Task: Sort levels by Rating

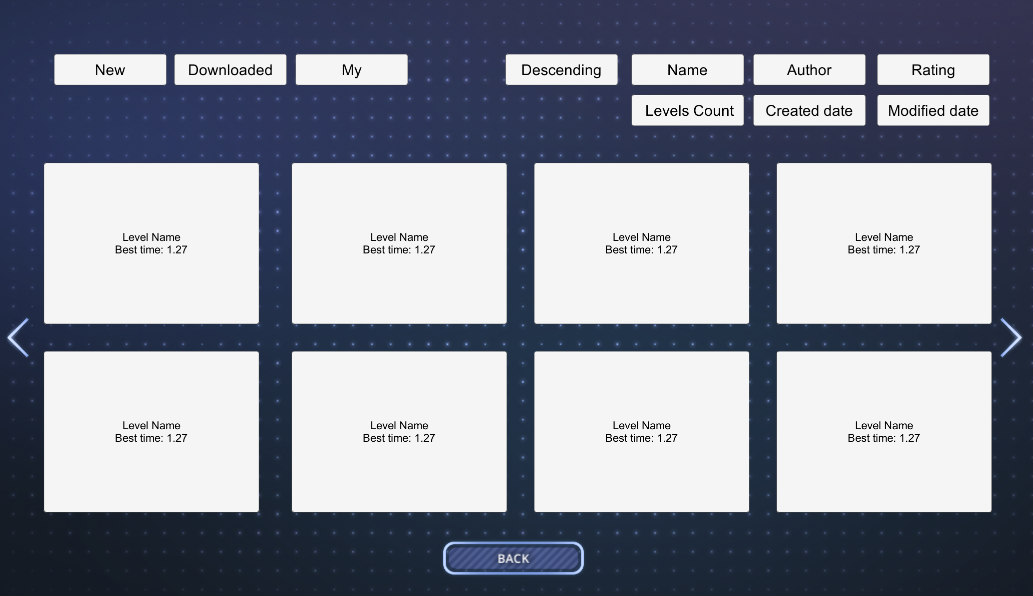Action: click(x=933, y=70)
